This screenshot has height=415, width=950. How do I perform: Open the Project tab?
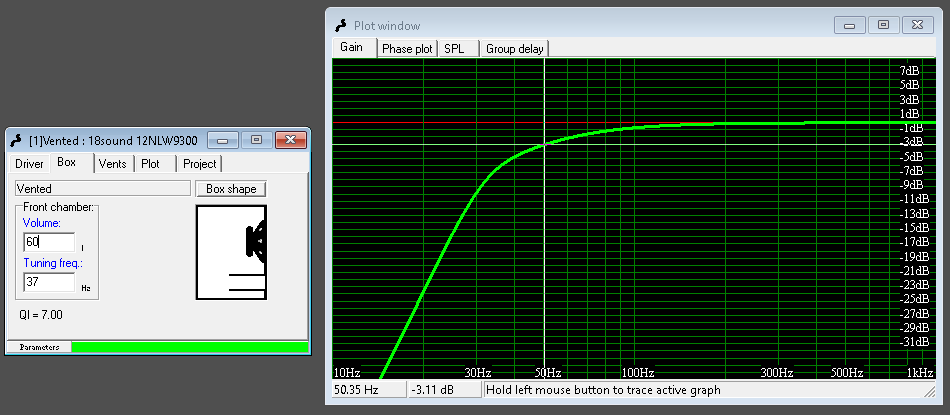coord(199,163)
